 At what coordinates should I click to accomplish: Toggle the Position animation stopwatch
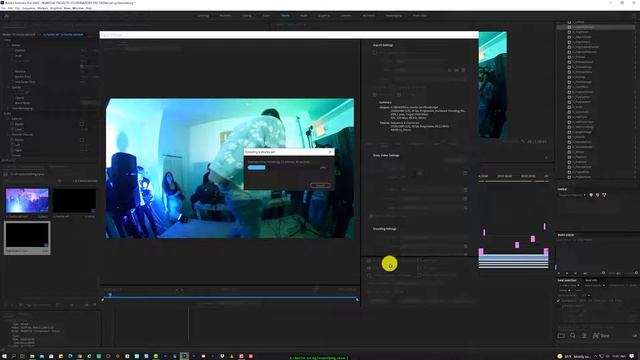pyautogui.click(x=12, y=51)
